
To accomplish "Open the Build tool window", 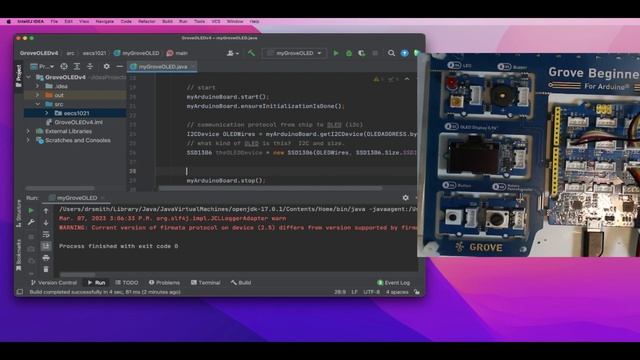I will [241, 282].
